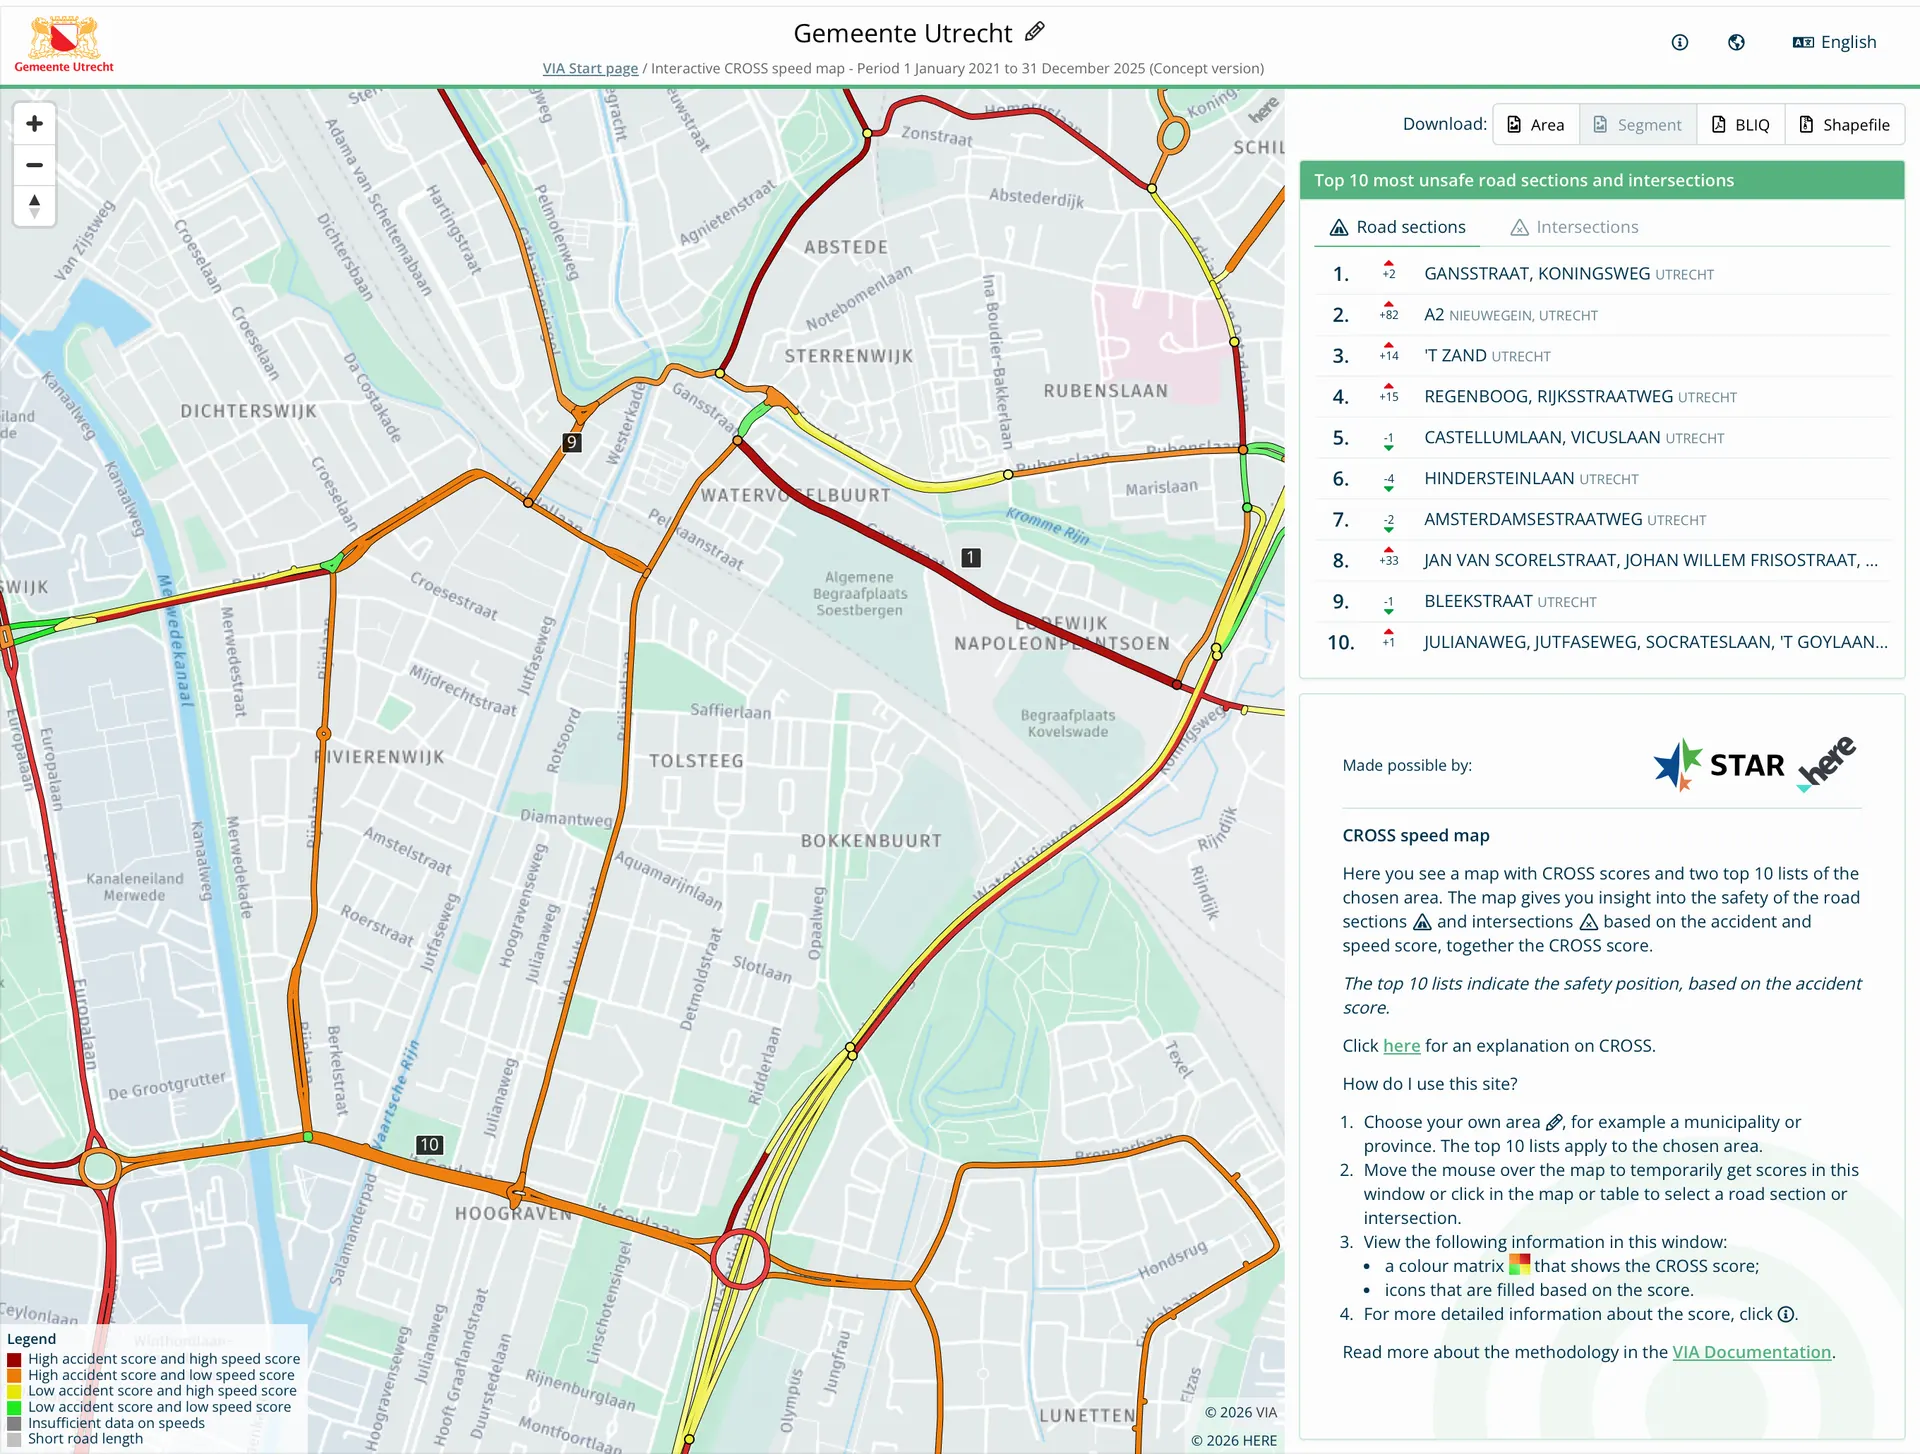Open the information circle icon in header
The width and height of the screenshot is (1920, 1454).
(x=1680, y=42)
